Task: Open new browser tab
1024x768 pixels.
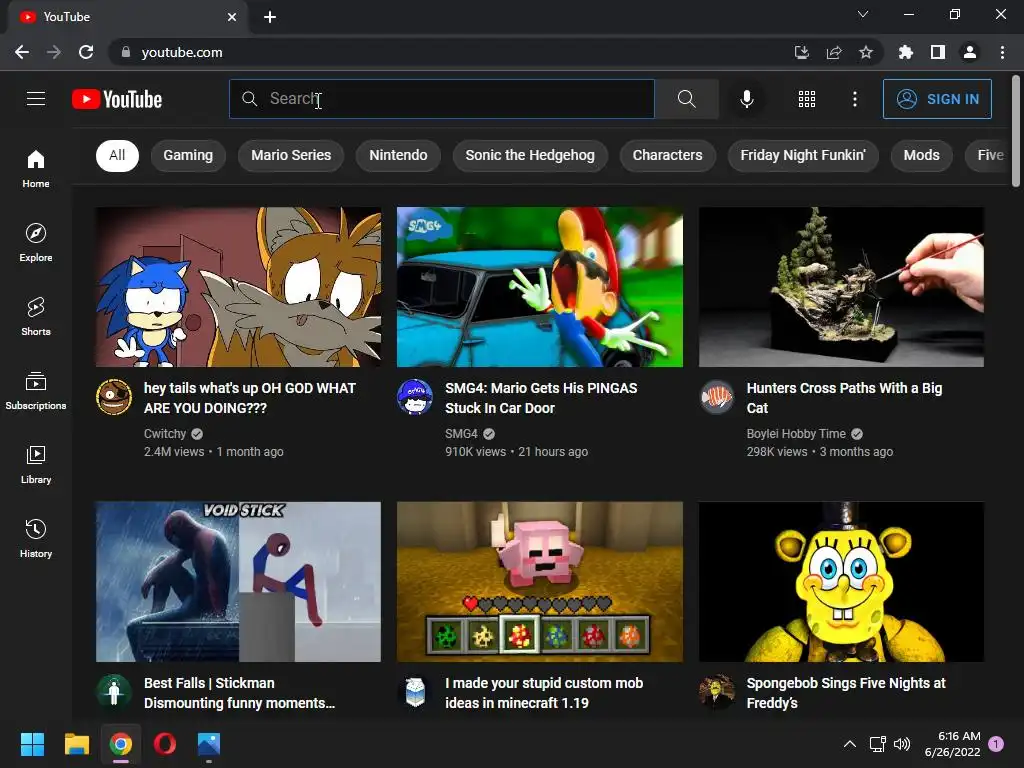Action: [x=270, y=17]
